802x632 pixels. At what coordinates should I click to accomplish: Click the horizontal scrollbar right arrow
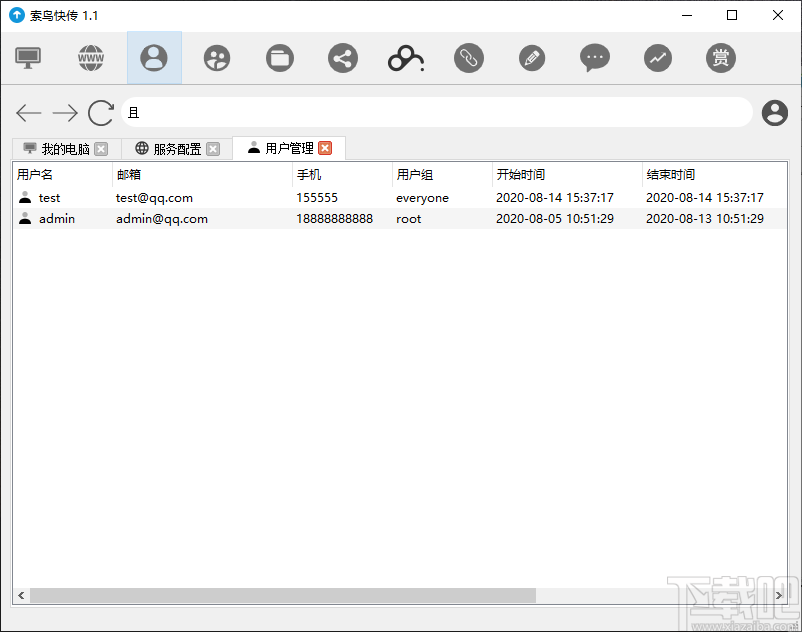tap(778, 595)
